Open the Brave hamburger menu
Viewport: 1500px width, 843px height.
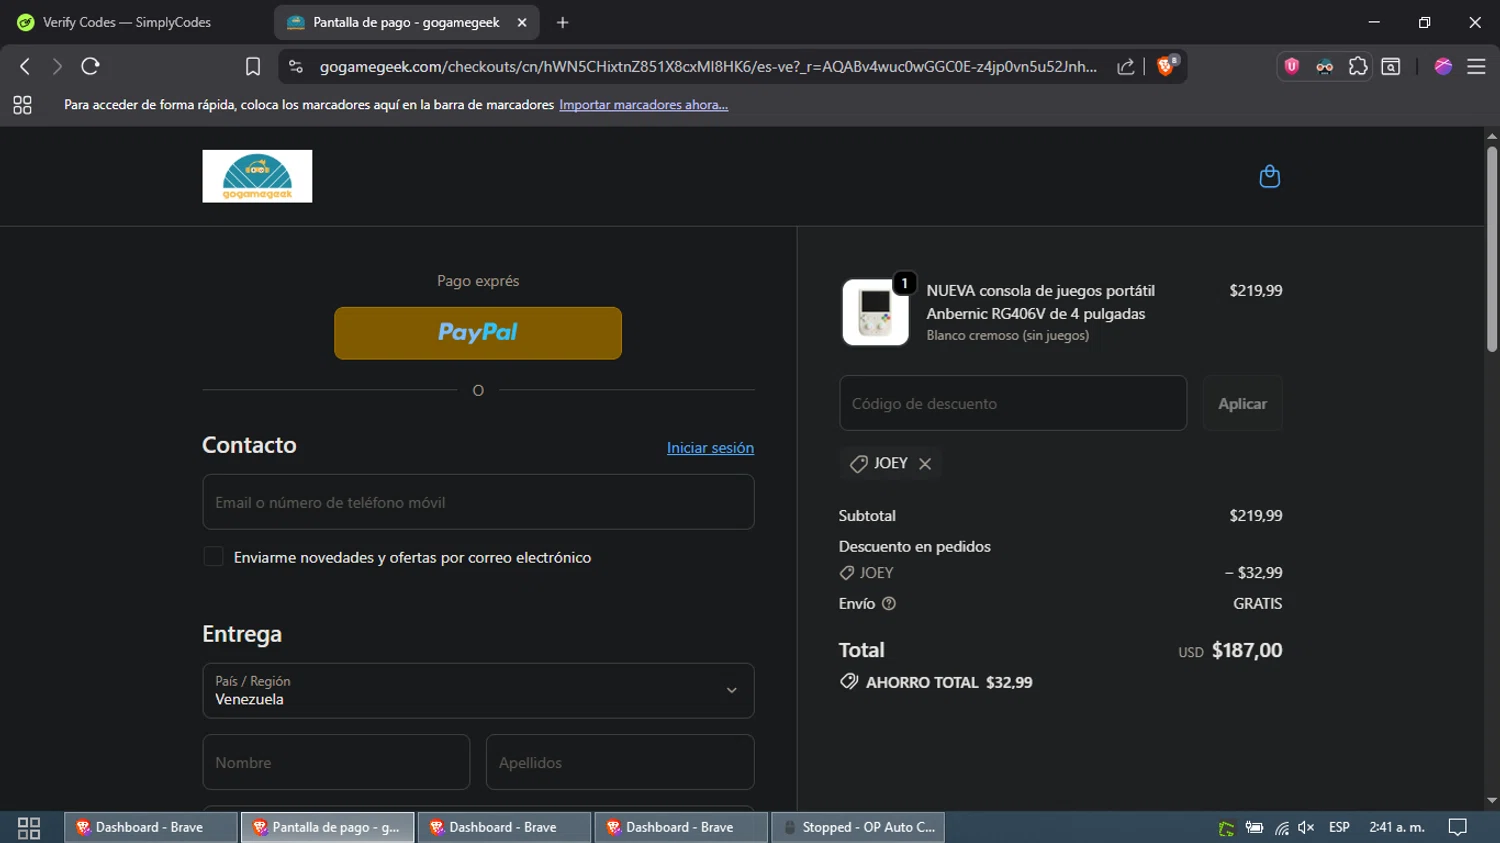[1476, 66]
